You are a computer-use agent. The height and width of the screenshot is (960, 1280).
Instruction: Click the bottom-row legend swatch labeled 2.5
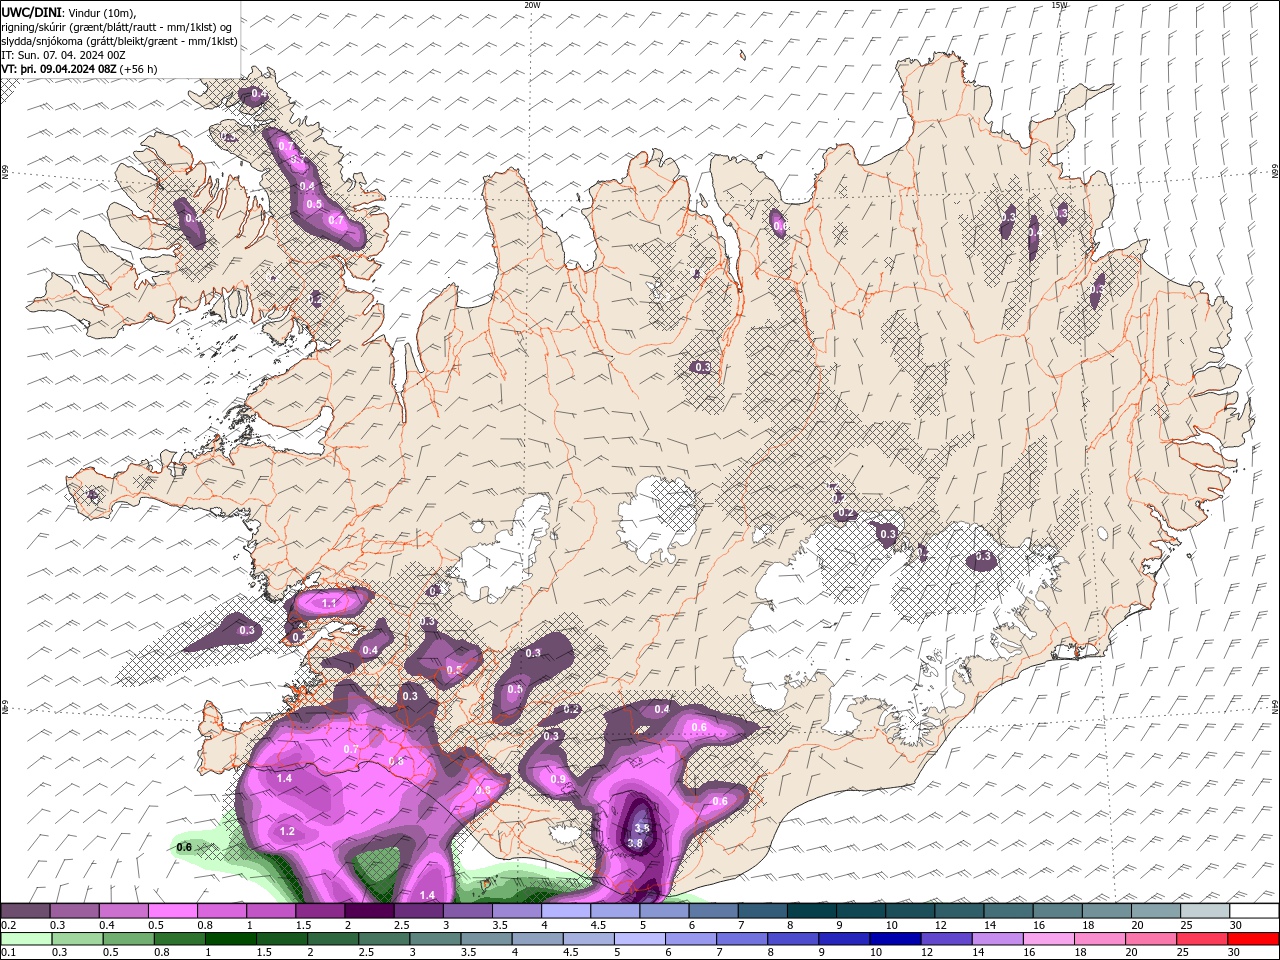coord(384,939)
